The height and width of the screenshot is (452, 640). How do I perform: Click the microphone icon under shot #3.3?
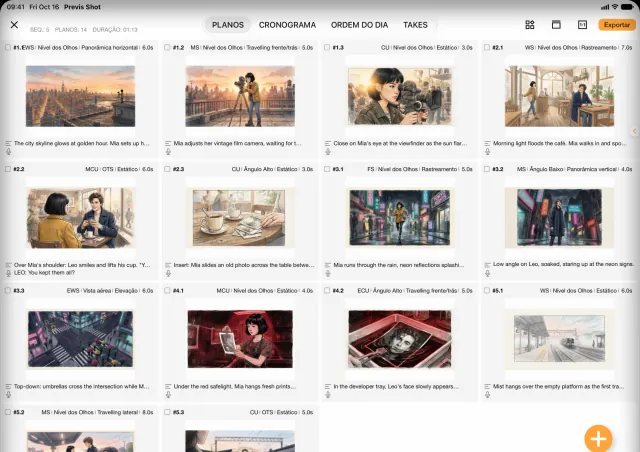tap(9, 395)
